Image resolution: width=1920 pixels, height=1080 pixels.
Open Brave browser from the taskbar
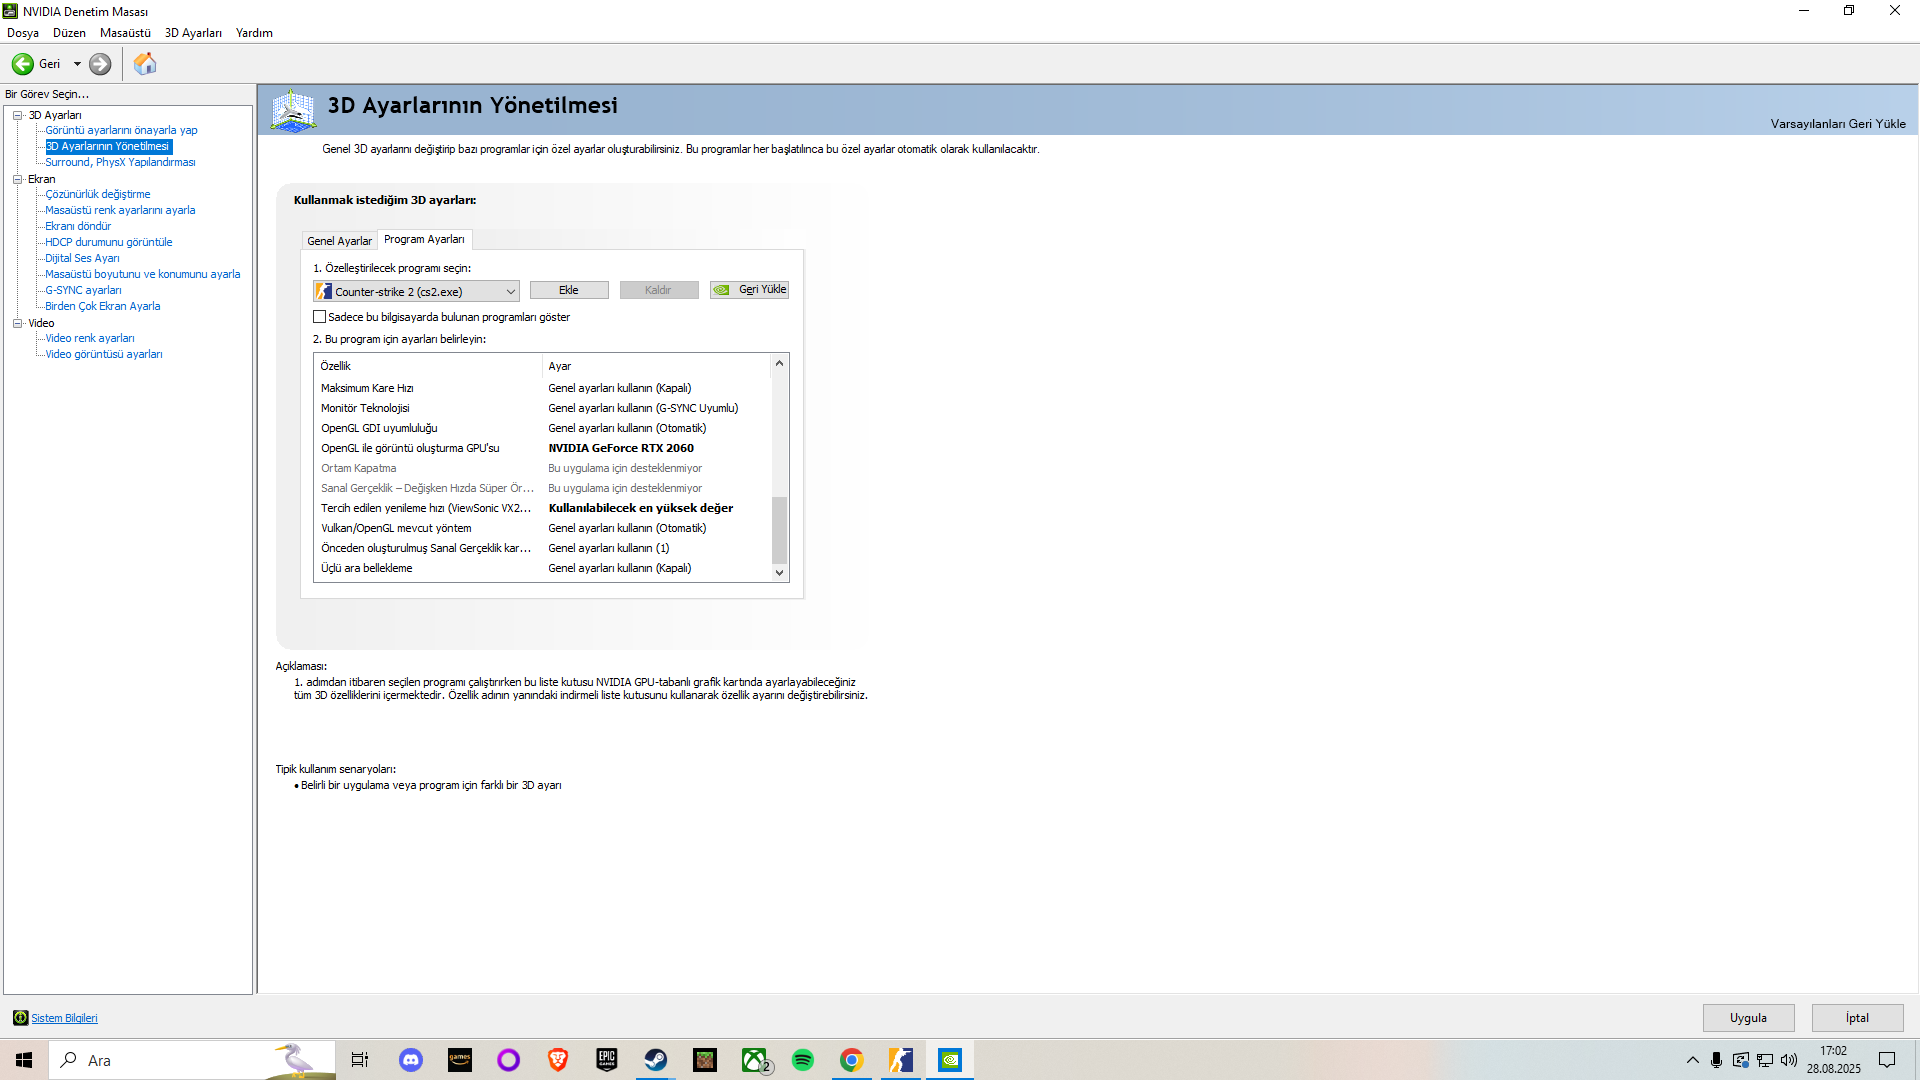click(558, 1060)
